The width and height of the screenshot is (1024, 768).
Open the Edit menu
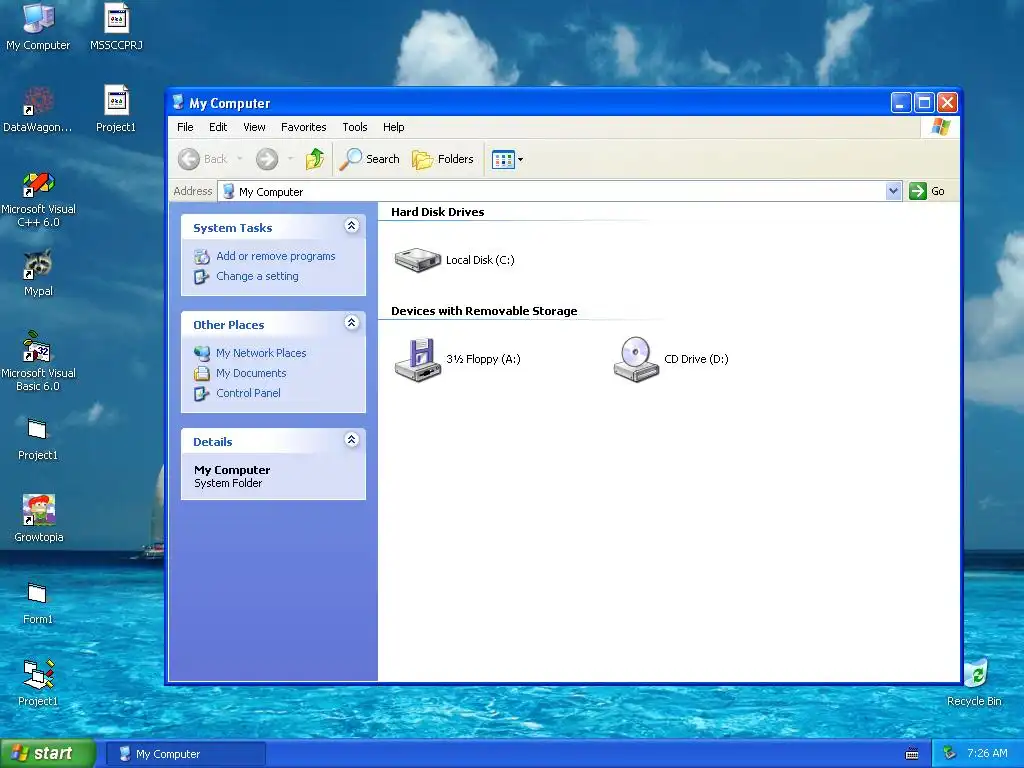click(218, 127)
